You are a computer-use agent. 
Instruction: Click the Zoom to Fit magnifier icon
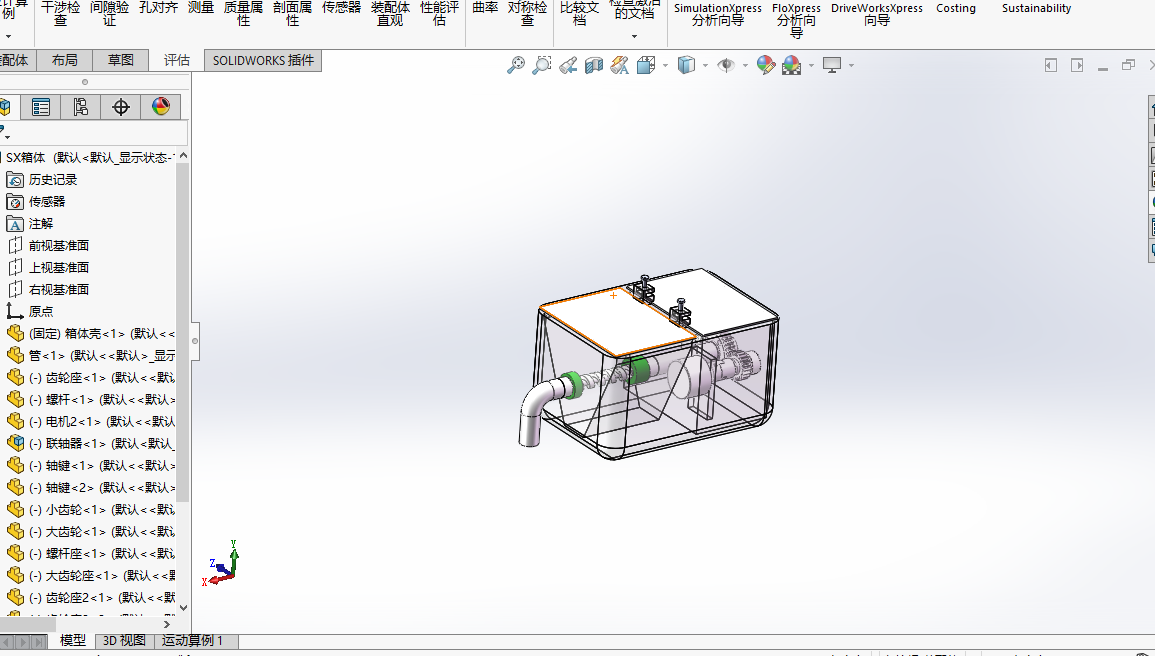(x=516, y=66)
